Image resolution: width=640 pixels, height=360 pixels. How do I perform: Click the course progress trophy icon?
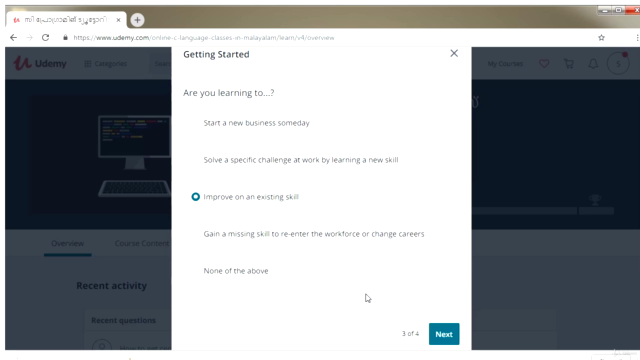(x=595, y=200)
